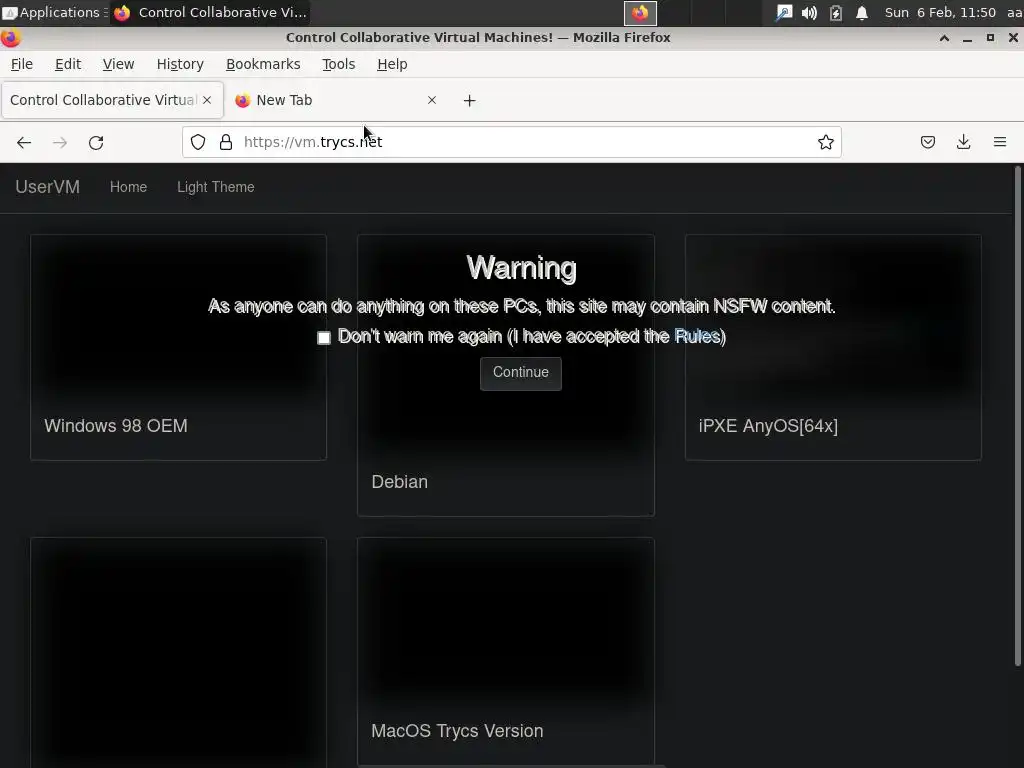
Task: Click the volume speaker tray icon
Action: click(809, 12)
